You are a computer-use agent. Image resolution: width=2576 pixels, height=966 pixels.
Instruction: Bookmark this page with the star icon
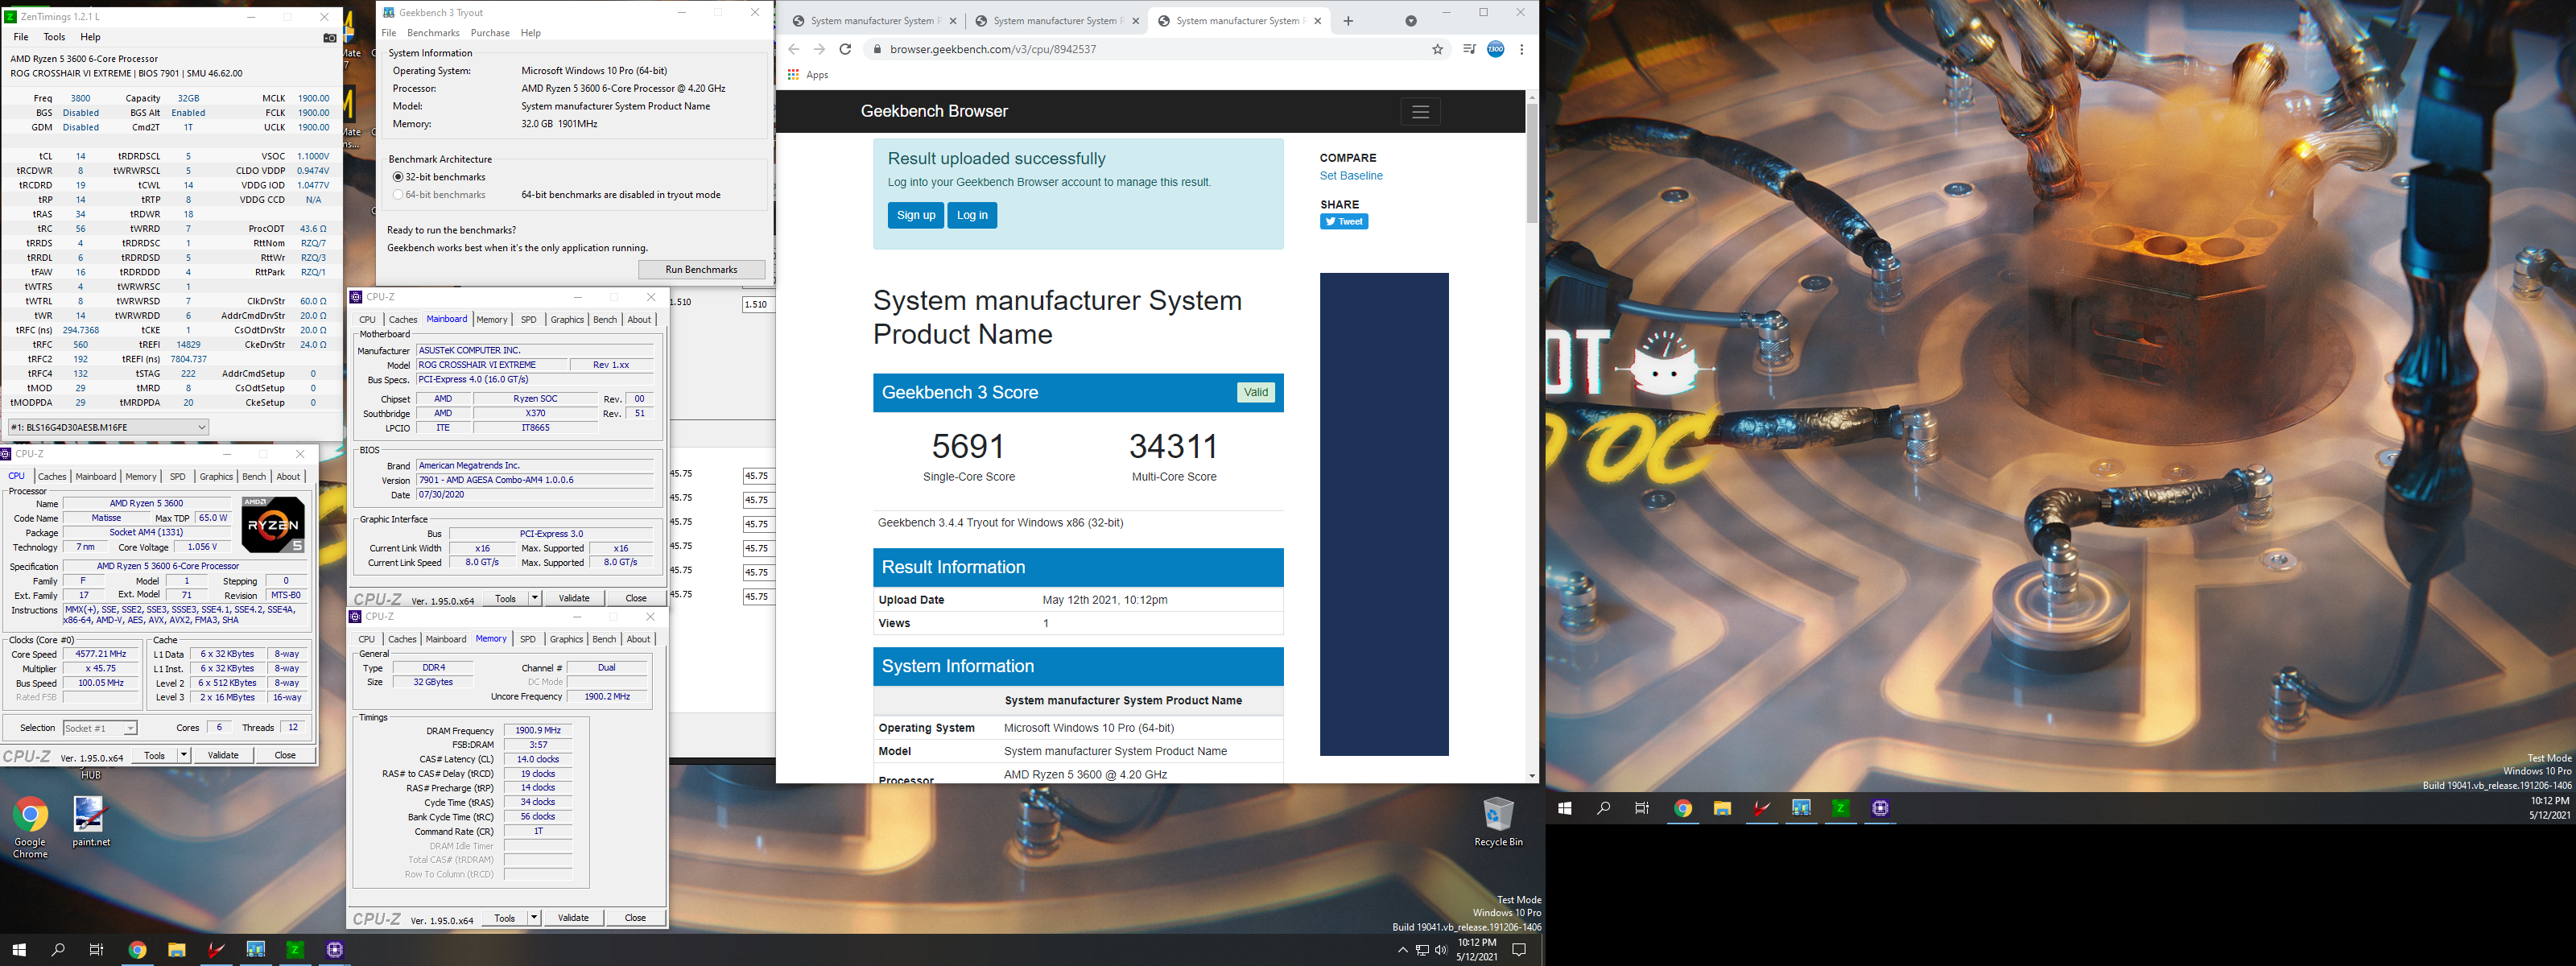click(x=1437, y=49)
